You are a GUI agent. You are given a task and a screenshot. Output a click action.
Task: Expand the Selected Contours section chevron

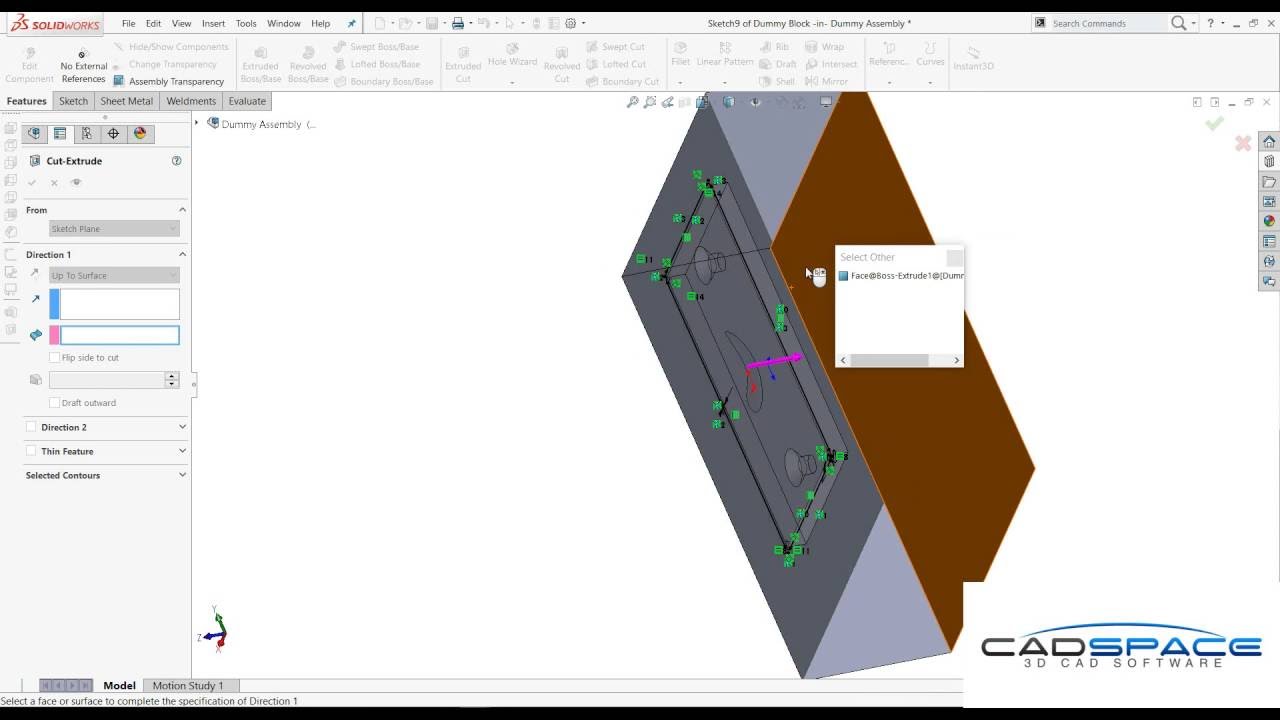pos(182,475)
